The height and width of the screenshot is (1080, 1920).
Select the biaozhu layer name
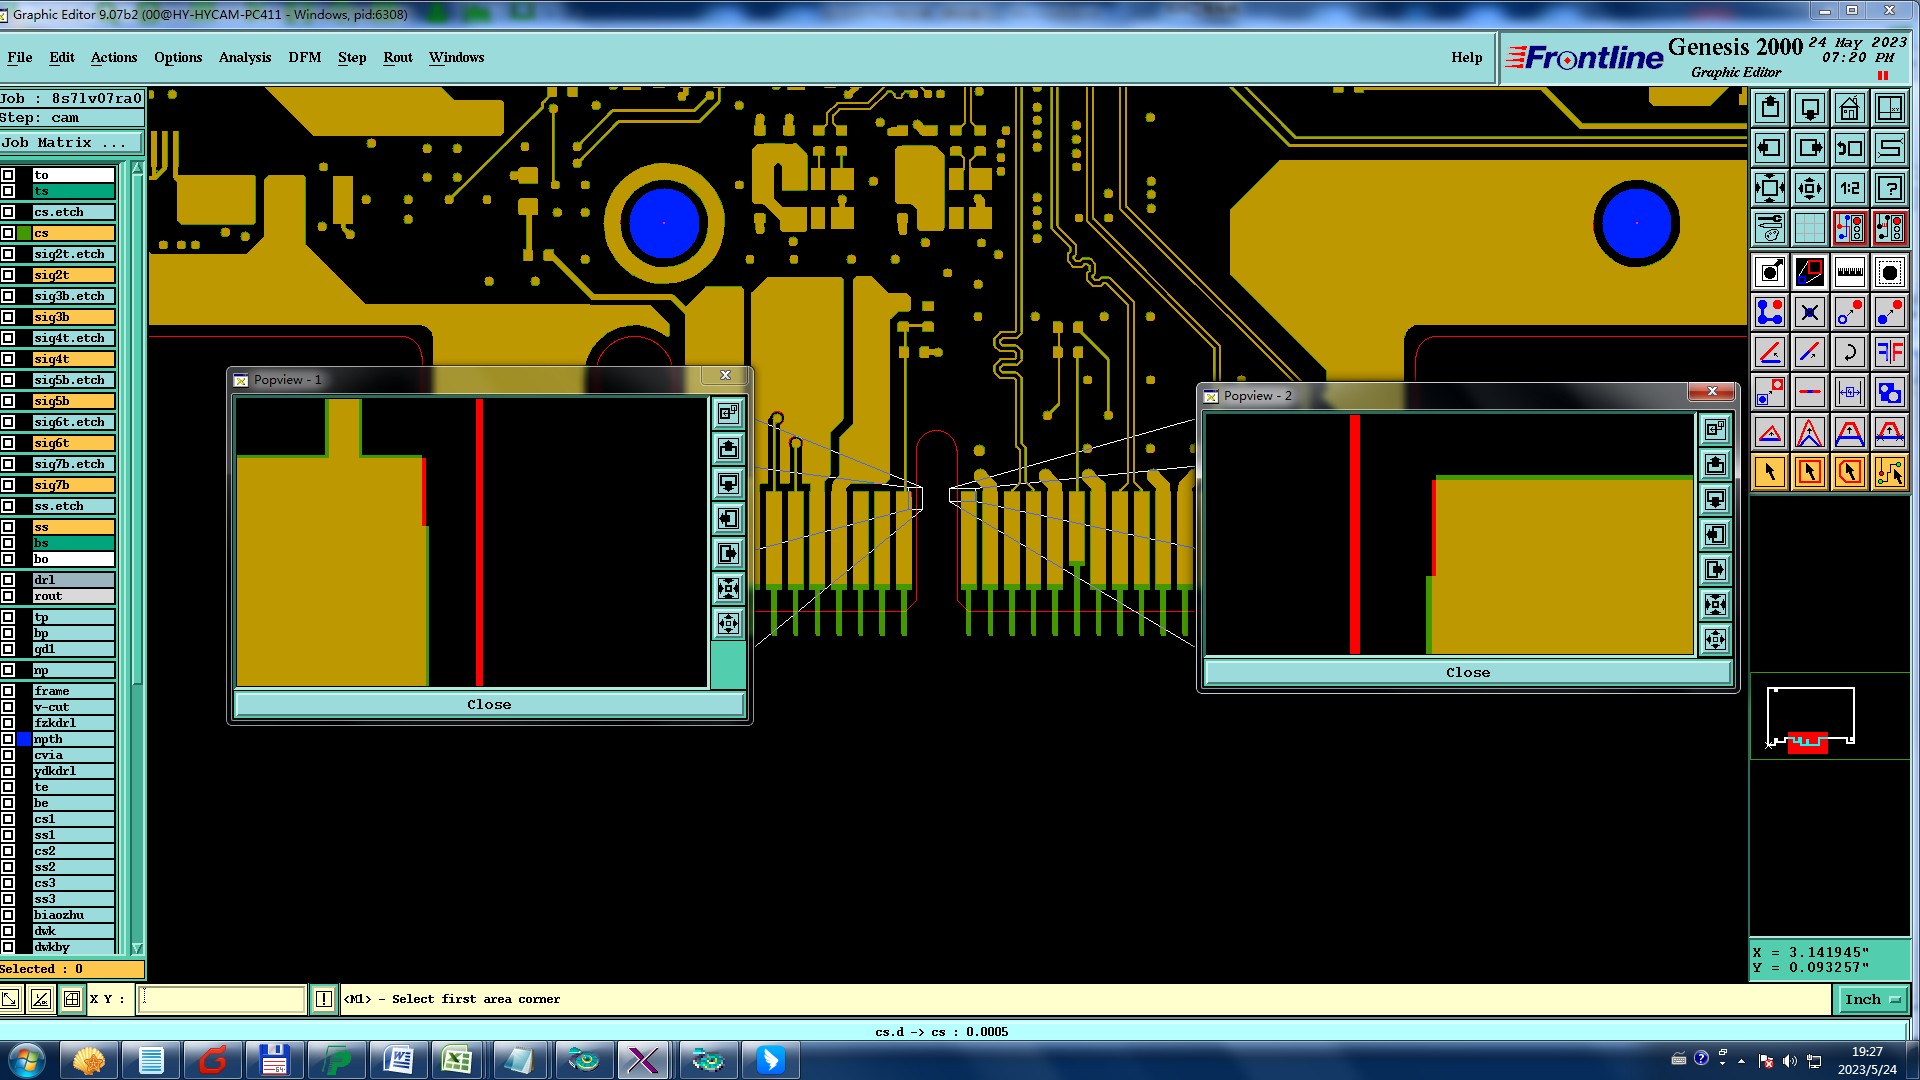(74, 915)
